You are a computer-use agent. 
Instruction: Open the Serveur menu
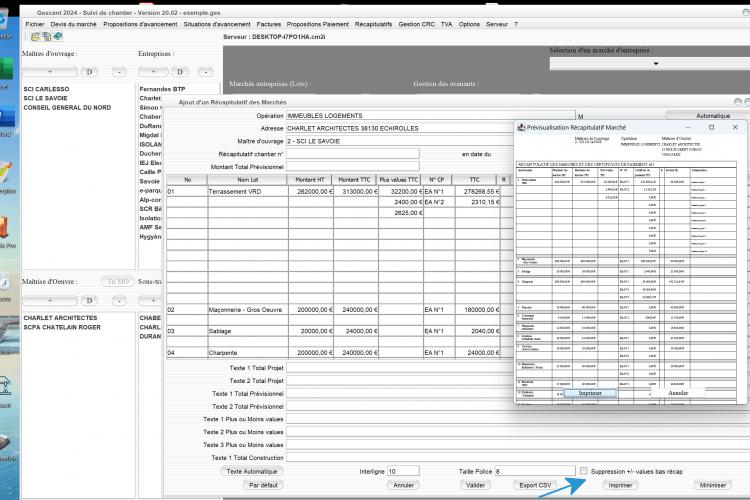tap(496, 24)
